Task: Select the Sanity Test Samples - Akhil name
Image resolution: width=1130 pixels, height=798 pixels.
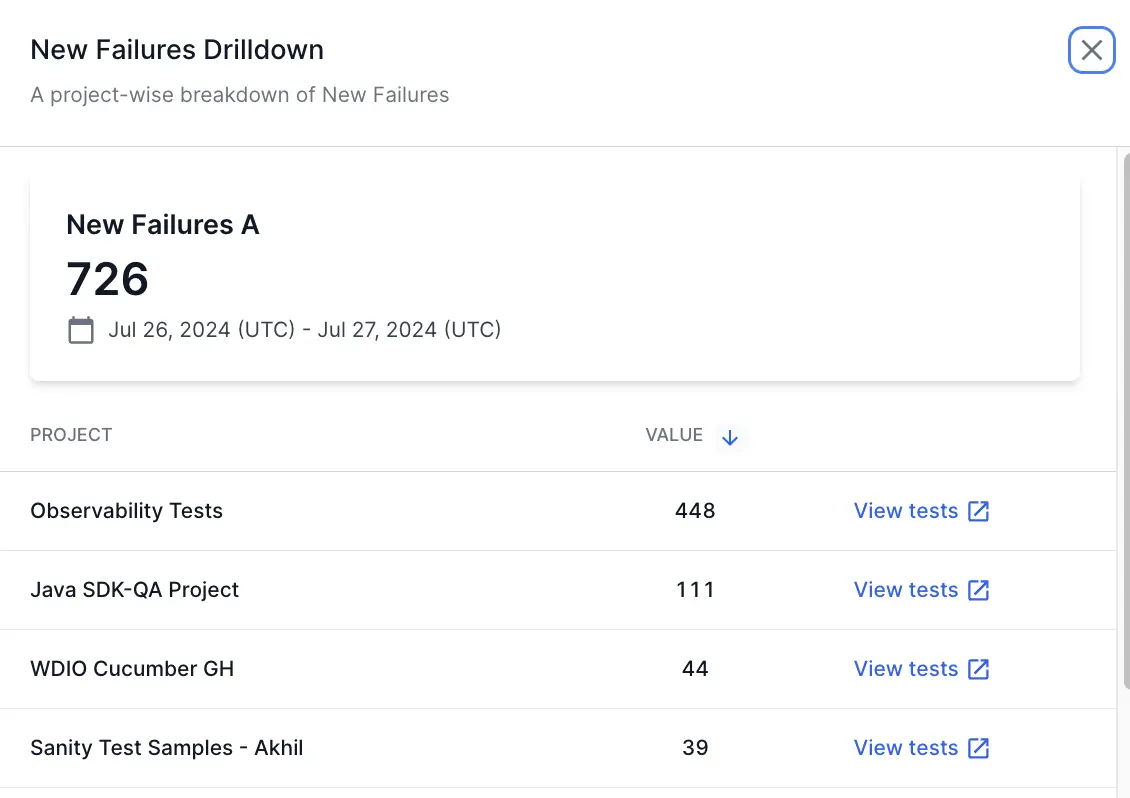Action: (x=166, y=748)
